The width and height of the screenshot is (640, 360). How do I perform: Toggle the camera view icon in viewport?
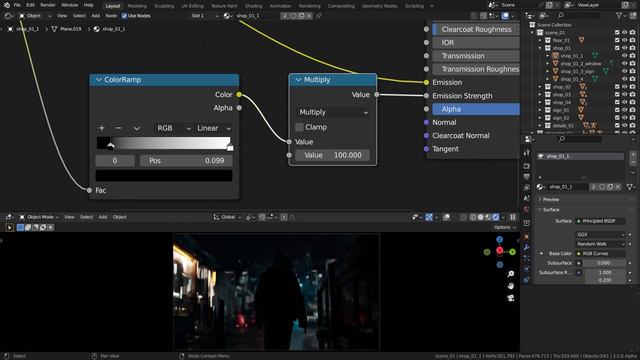(x=511, y=298)
